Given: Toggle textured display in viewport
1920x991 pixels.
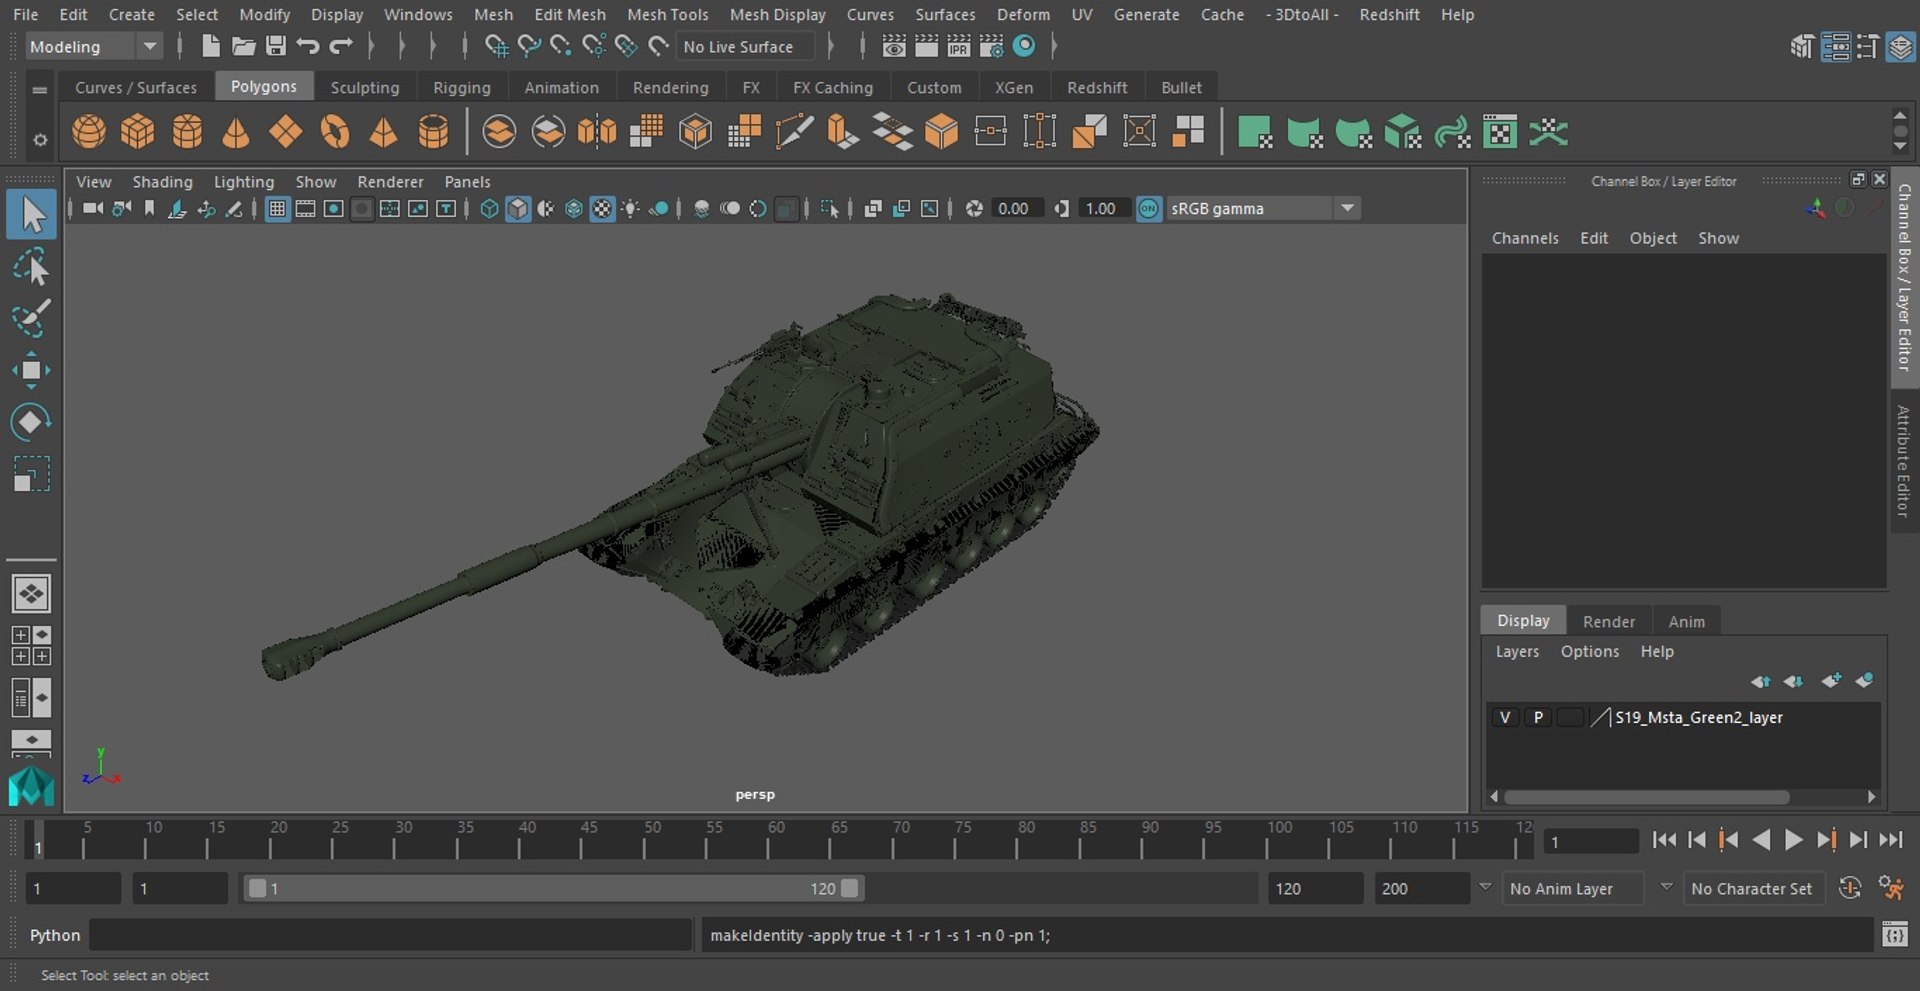Looking at the screenshot, I should (602, 209).
